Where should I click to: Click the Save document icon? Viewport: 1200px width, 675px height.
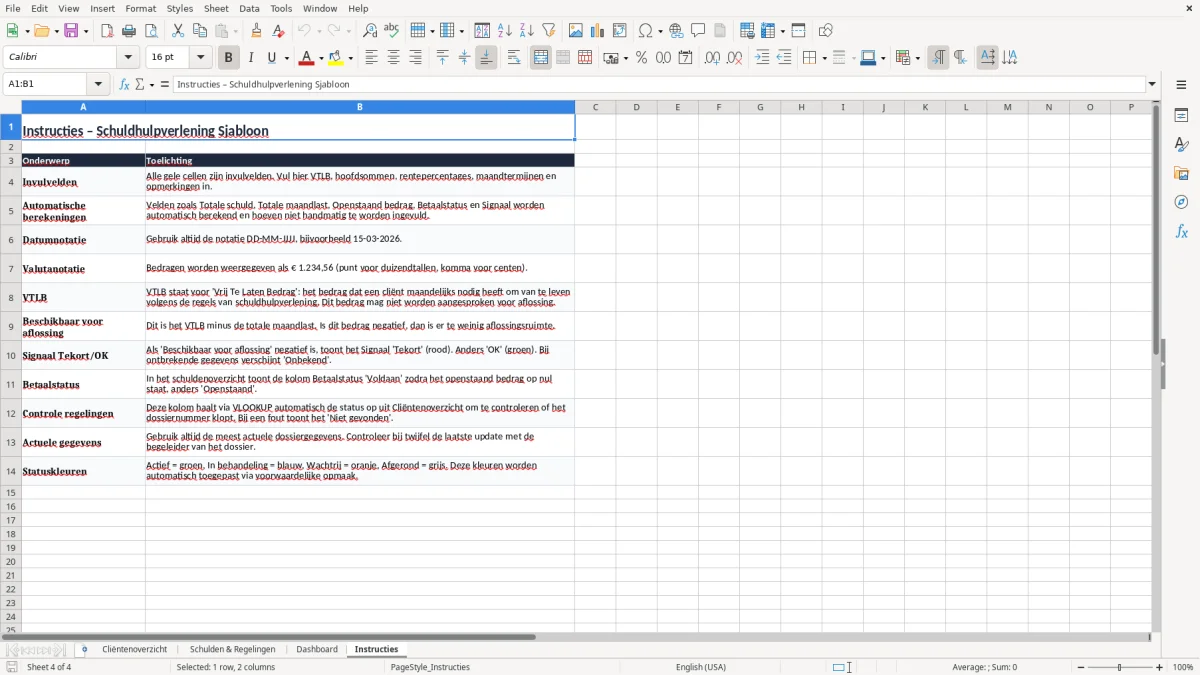tap(71, 31)
